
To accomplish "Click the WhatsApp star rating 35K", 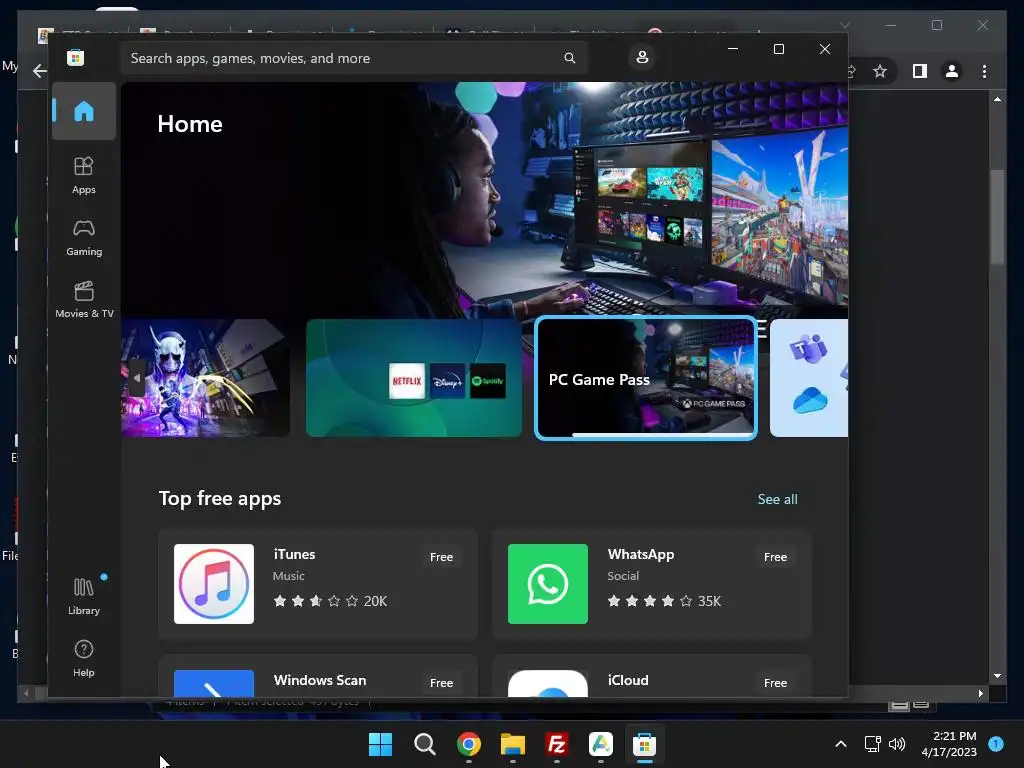I will click(x=664, y=601).
